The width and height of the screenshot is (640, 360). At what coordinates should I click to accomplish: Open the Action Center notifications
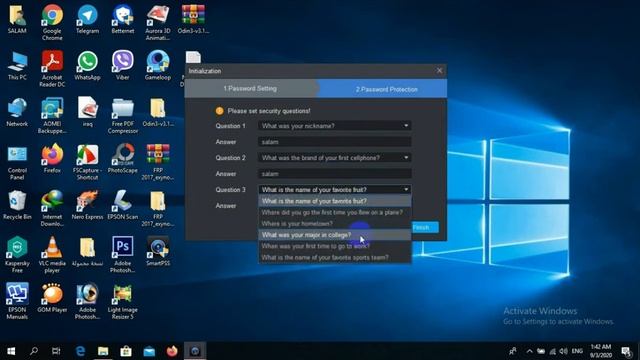pos(626,351)
